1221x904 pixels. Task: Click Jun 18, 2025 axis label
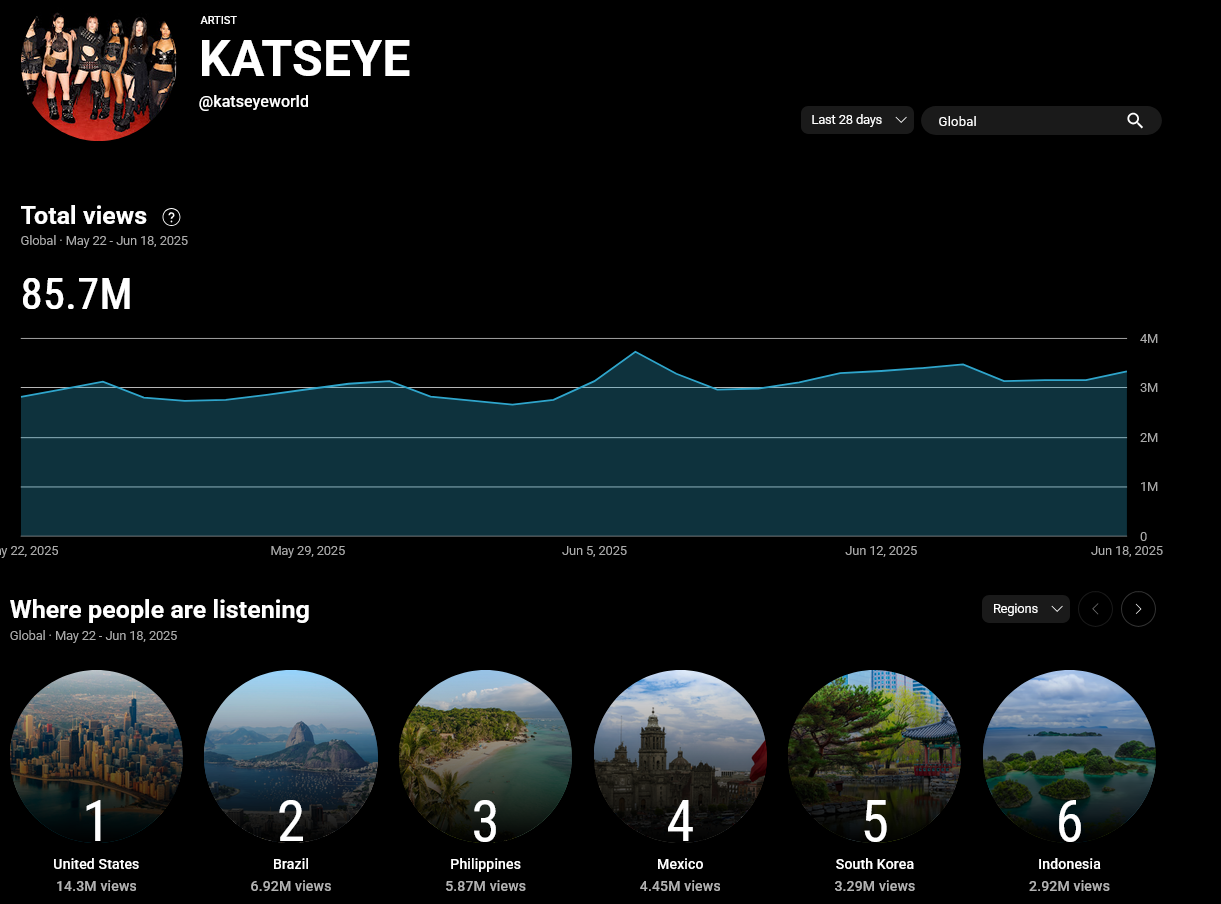(1127, 551)
